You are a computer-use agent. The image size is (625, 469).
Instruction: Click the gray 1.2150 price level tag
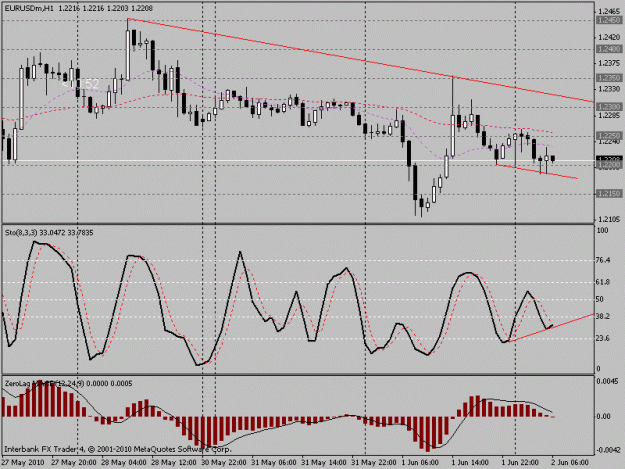tap(609, 194)
